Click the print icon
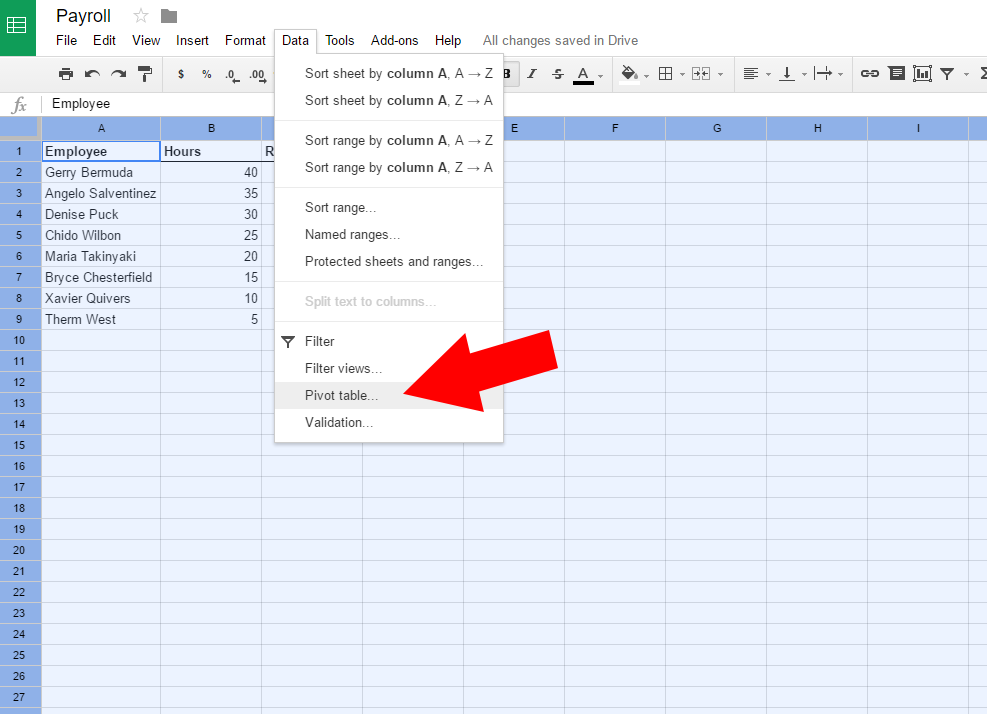Viewport: 987px width, 714px height. coord(65,74)
